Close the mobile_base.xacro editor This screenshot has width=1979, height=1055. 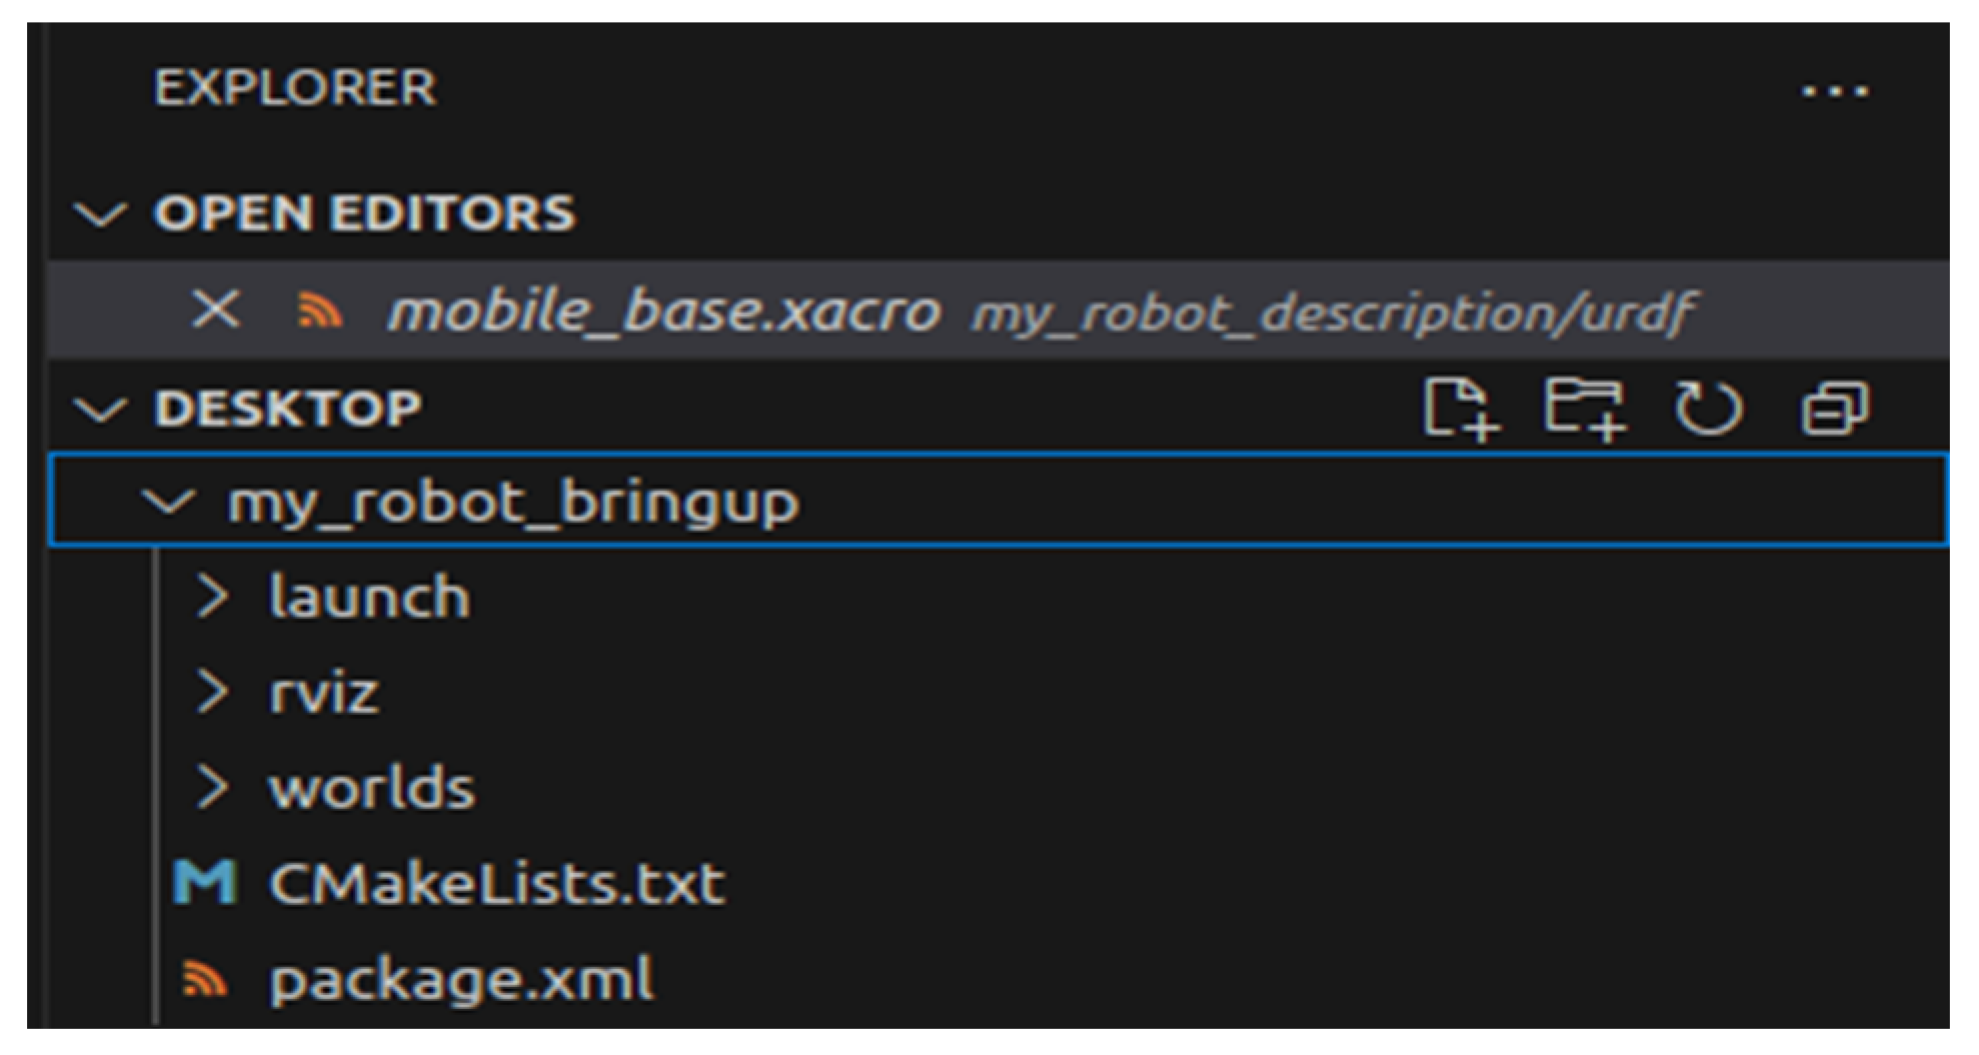click(x=216, y=310)
